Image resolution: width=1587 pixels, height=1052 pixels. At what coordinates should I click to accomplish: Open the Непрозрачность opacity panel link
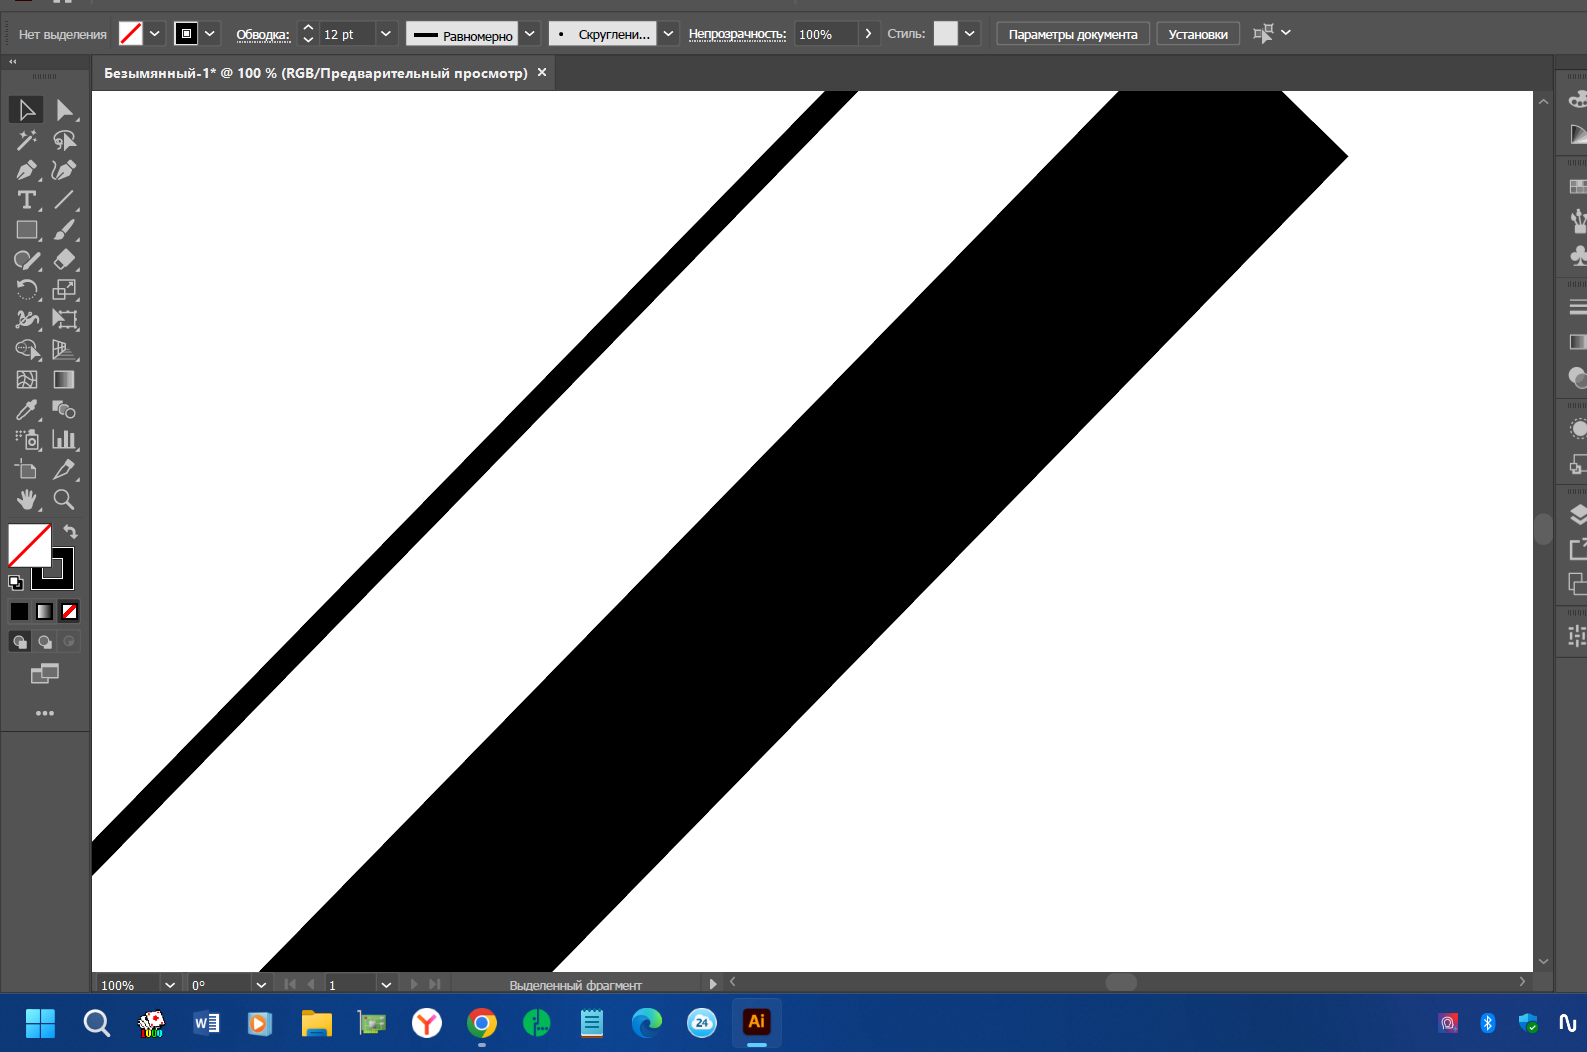pyautogui.click(x=737, y=34)
